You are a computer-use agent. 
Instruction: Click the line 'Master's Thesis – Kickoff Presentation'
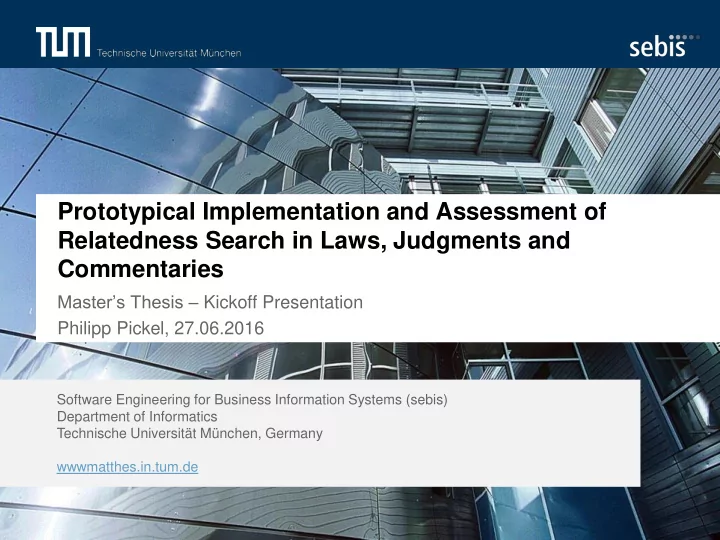210,302
